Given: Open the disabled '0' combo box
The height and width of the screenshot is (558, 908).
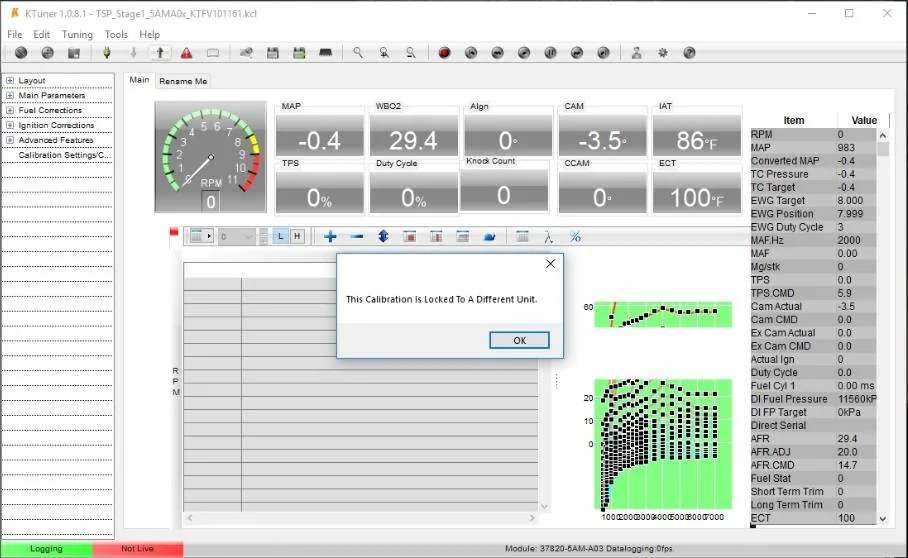Looking at the screenshot, I should tap(237, 236).
